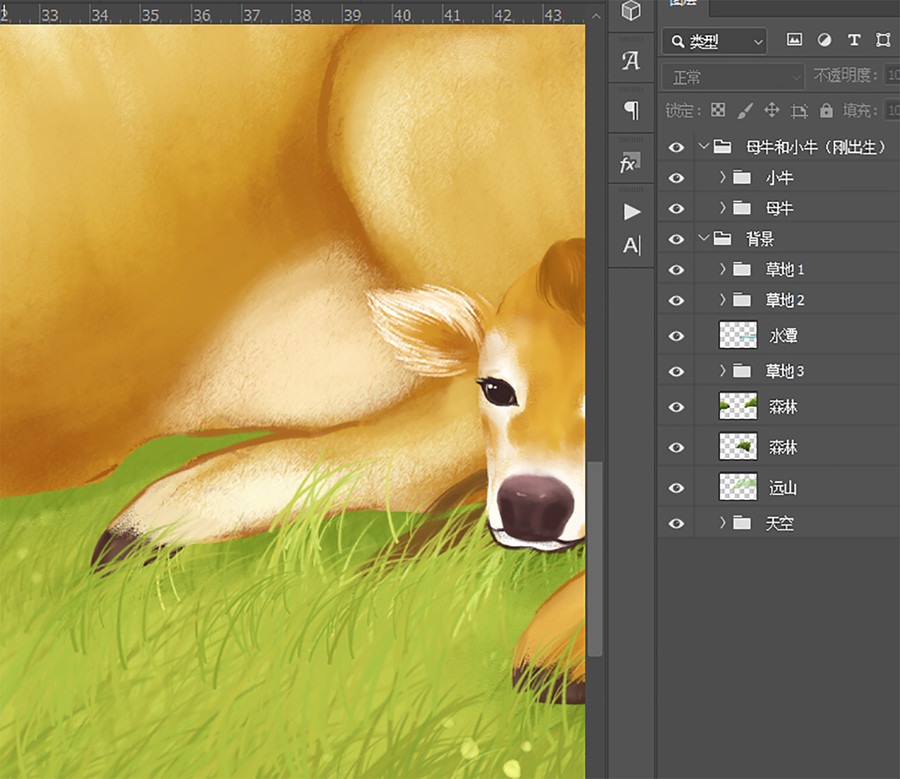Screen dimensions: 900x779
Task: Select folder icon of 背景 group
Action: click(x=722, y=238)
